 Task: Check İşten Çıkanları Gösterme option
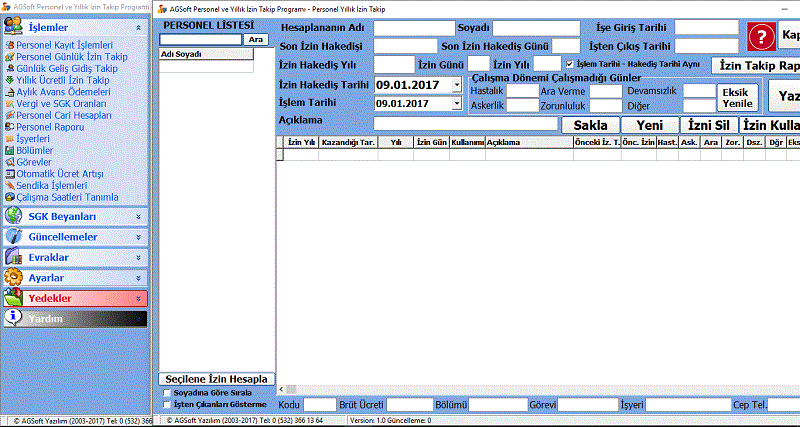point(166,405)
